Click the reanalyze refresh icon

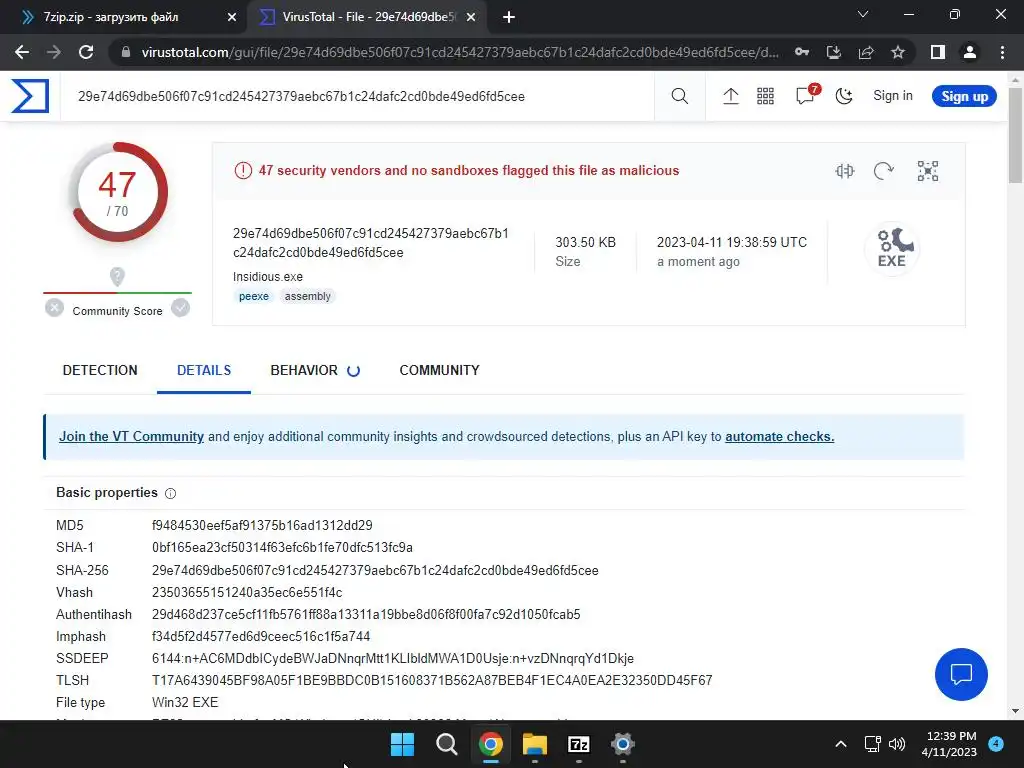pos(884,171)
